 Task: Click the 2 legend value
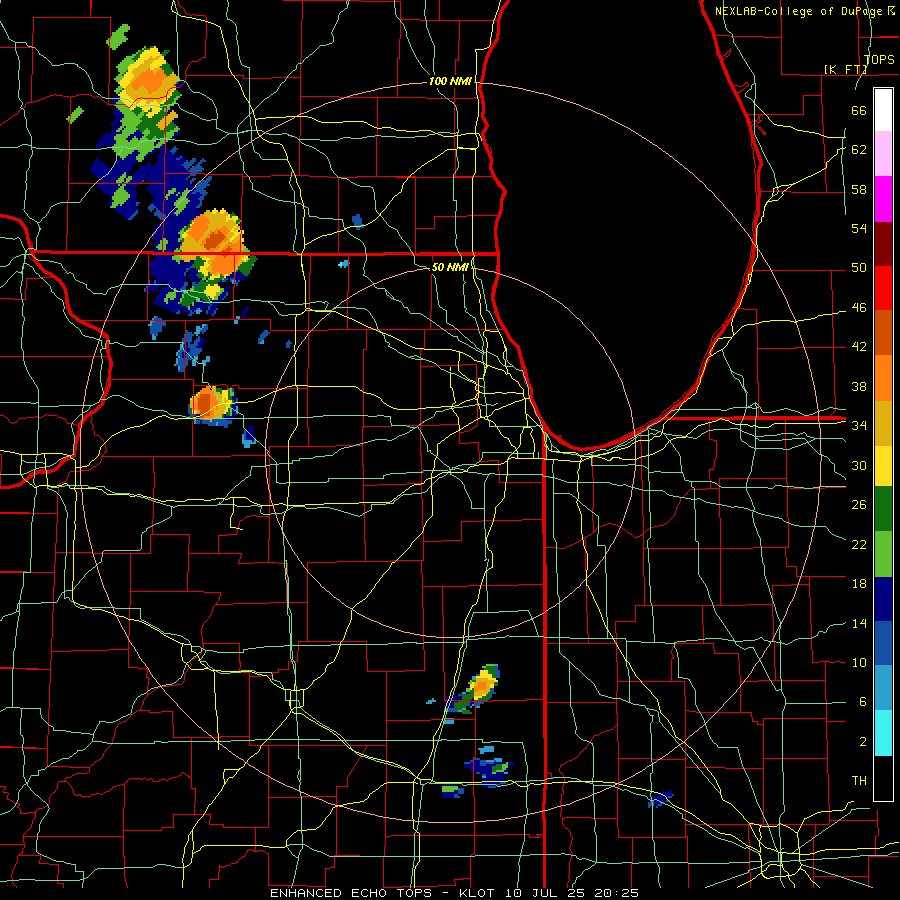point(862,742)
